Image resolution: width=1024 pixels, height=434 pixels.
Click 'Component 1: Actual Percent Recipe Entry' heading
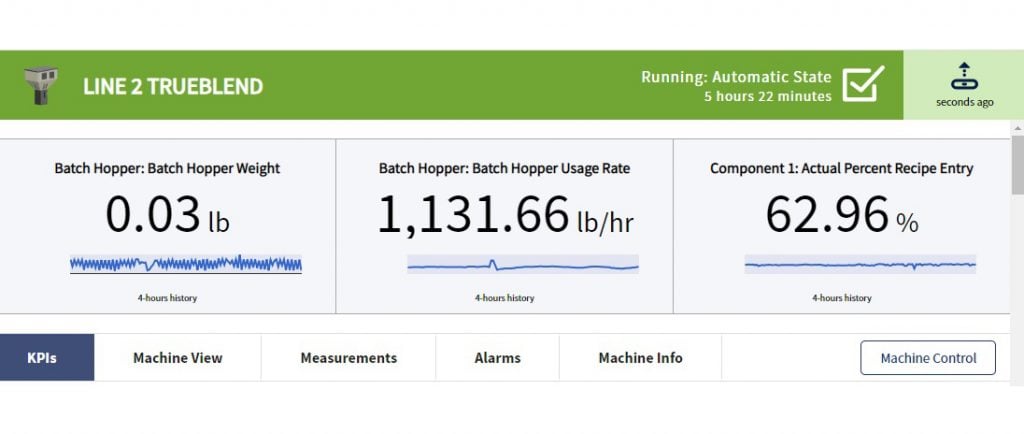point(842,168)
